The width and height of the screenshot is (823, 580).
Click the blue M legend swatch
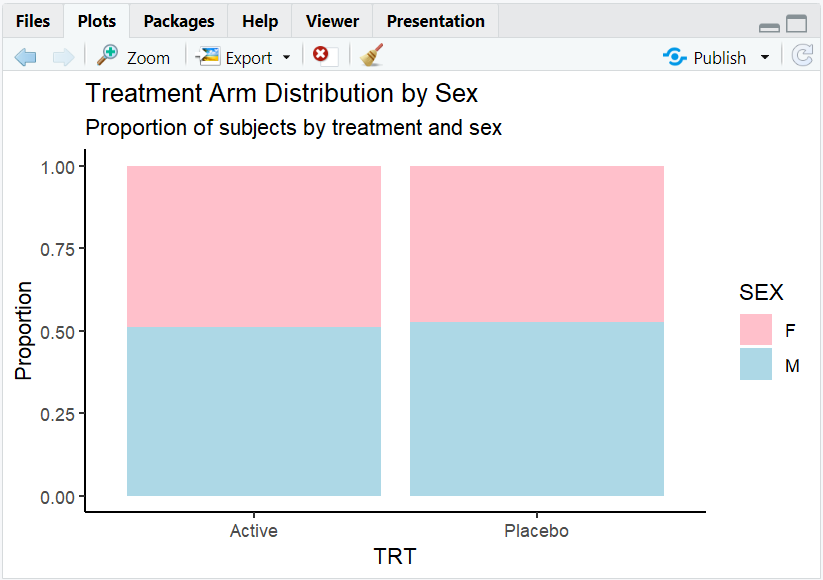pyautogui.click(x=757, y=365)
